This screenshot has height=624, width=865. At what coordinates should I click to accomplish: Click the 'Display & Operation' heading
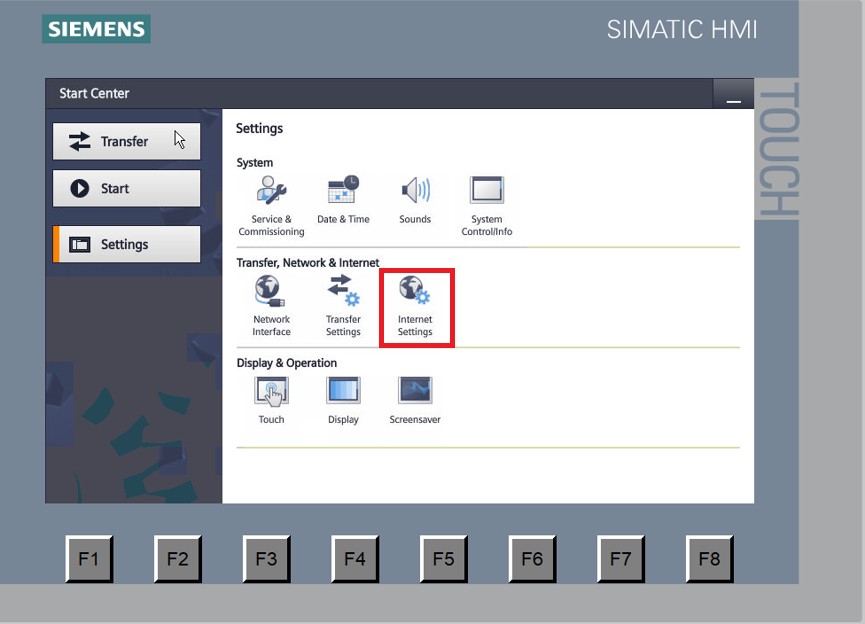click(286, 363)
